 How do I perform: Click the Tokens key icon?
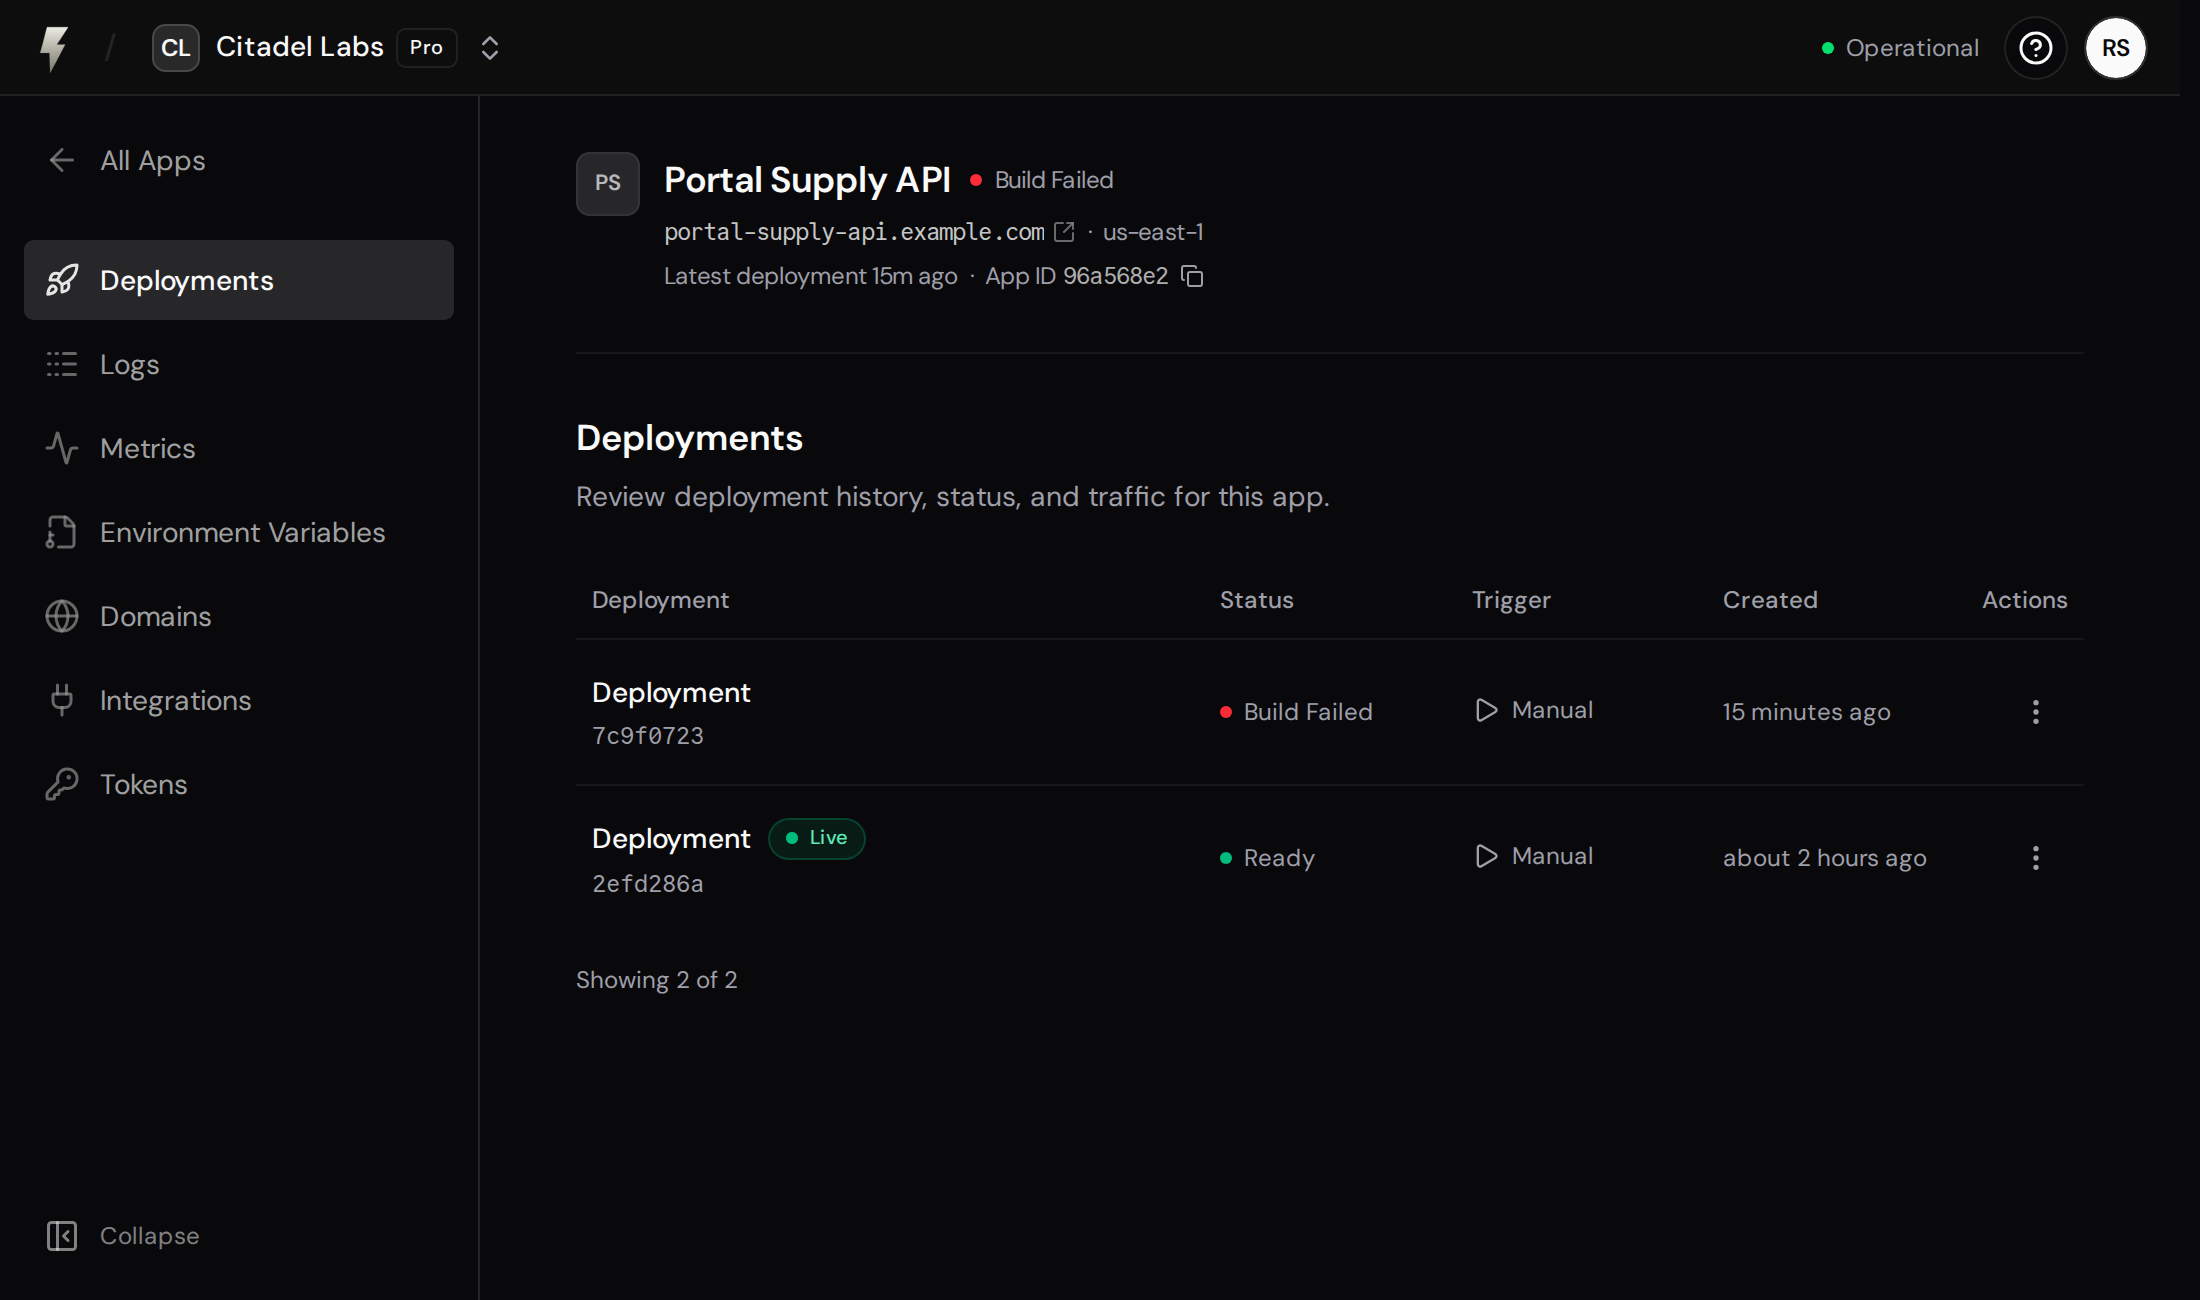62,784
